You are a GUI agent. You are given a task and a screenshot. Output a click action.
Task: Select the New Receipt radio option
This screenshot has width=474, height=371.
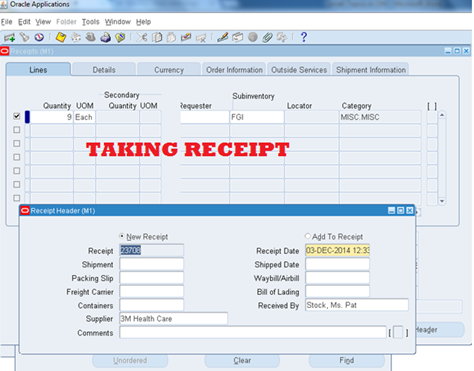(122, 236)
